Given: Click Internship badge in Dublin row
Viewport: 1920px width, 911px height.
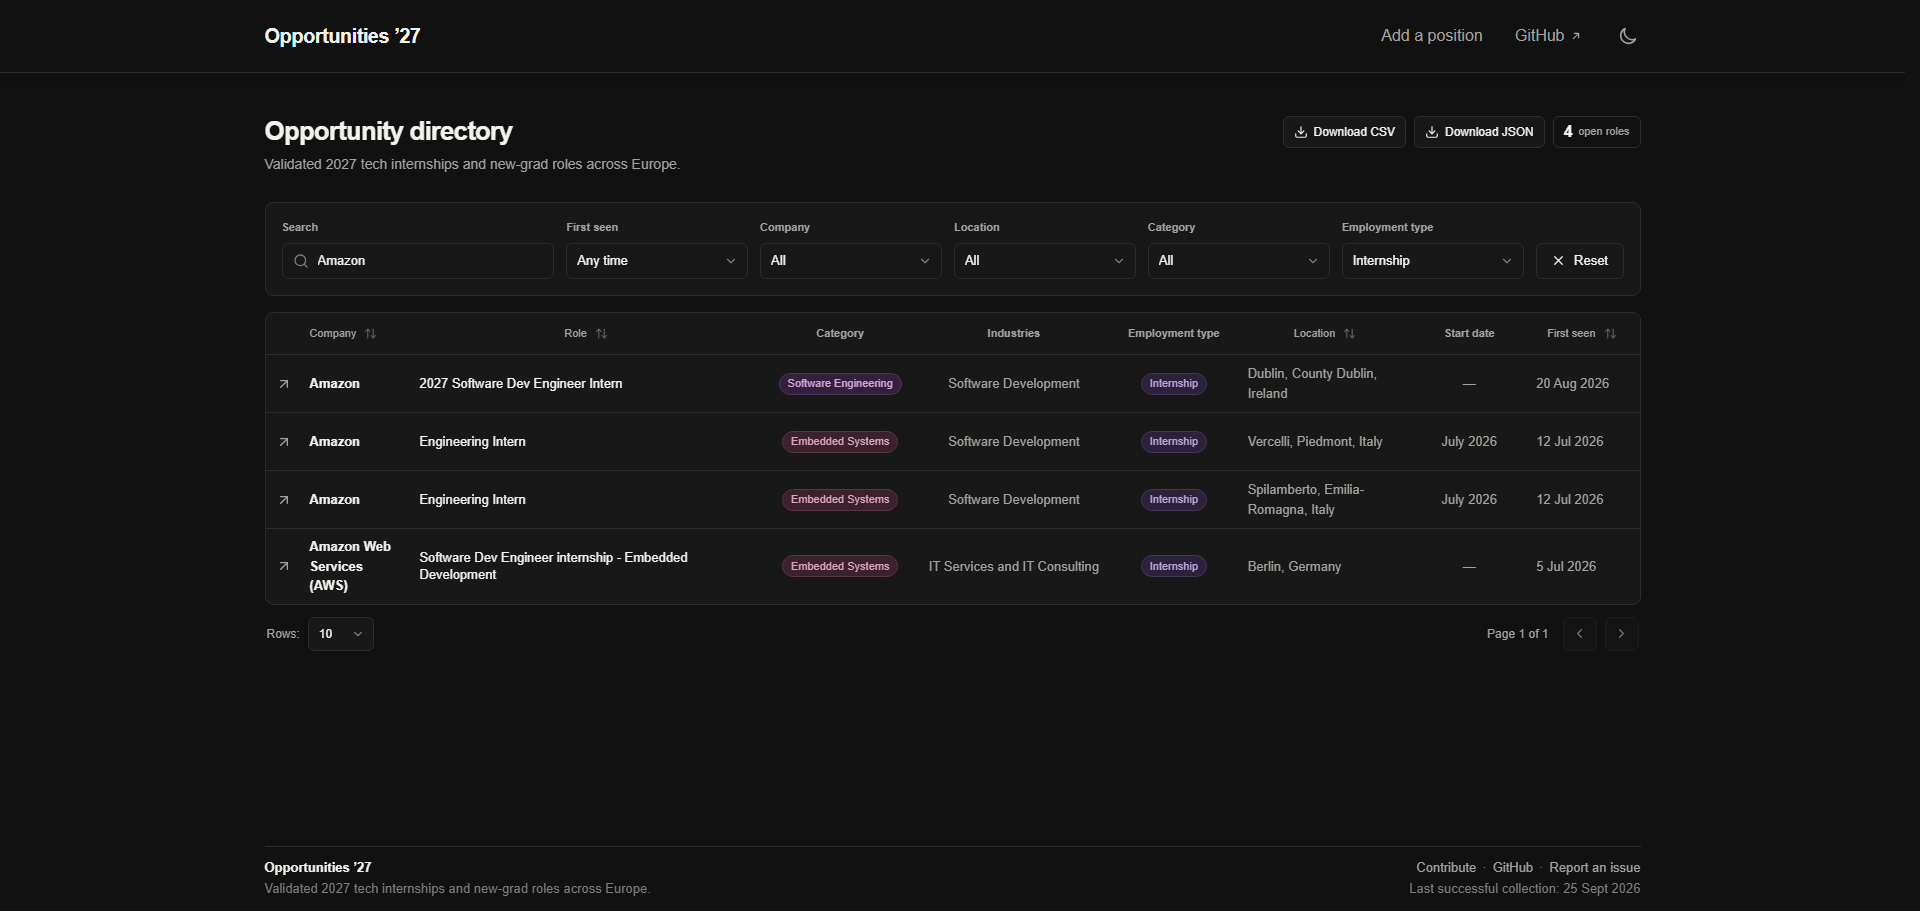Looking at the screenshot, I should click(x=1174, y=384).
